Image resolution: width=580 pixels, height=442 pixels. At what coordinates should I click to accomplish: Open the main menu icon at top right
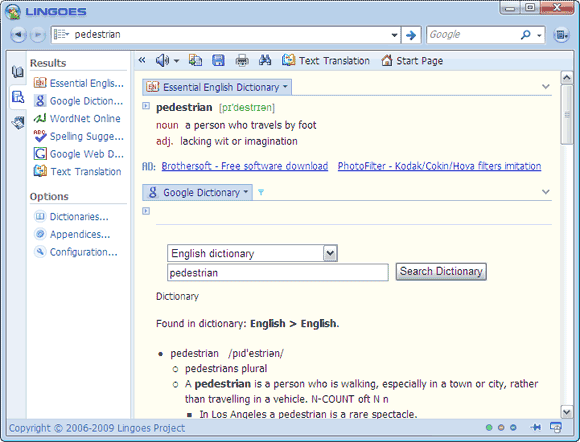[561, 35]
